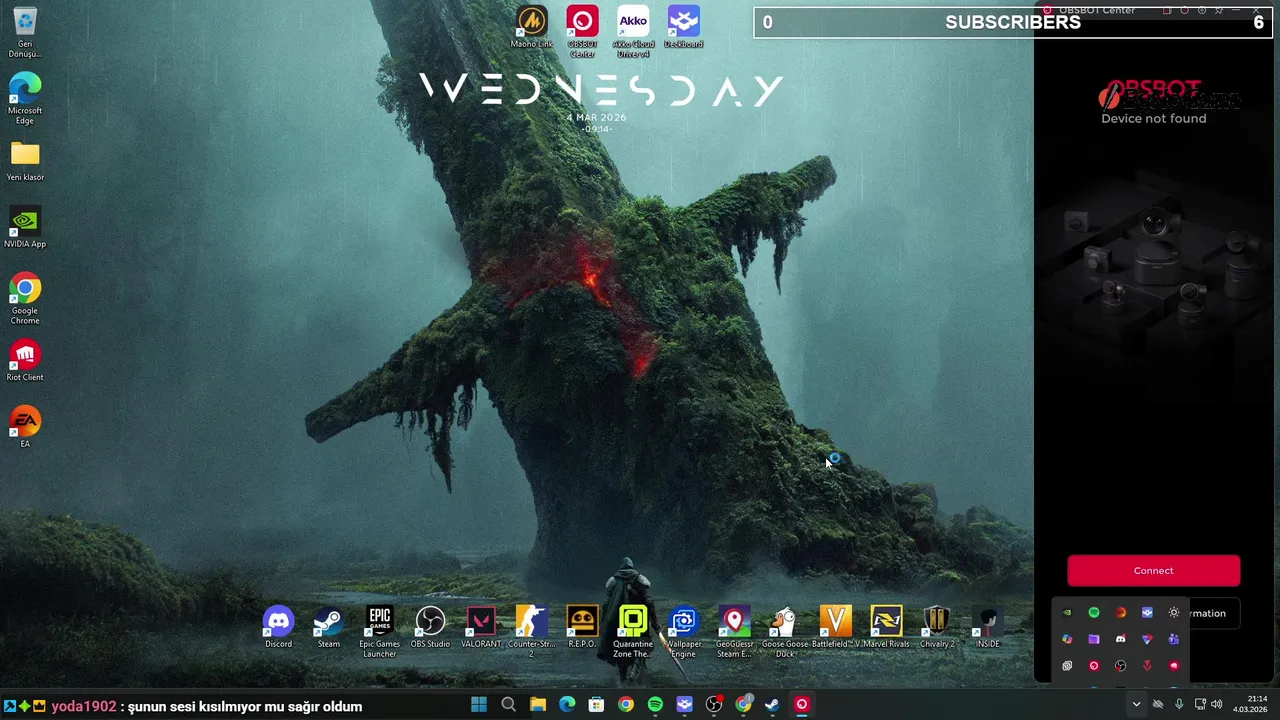Open volume speaker tray icon
This screenshot has width=1280, height=720.
[x=1217, y=705]
